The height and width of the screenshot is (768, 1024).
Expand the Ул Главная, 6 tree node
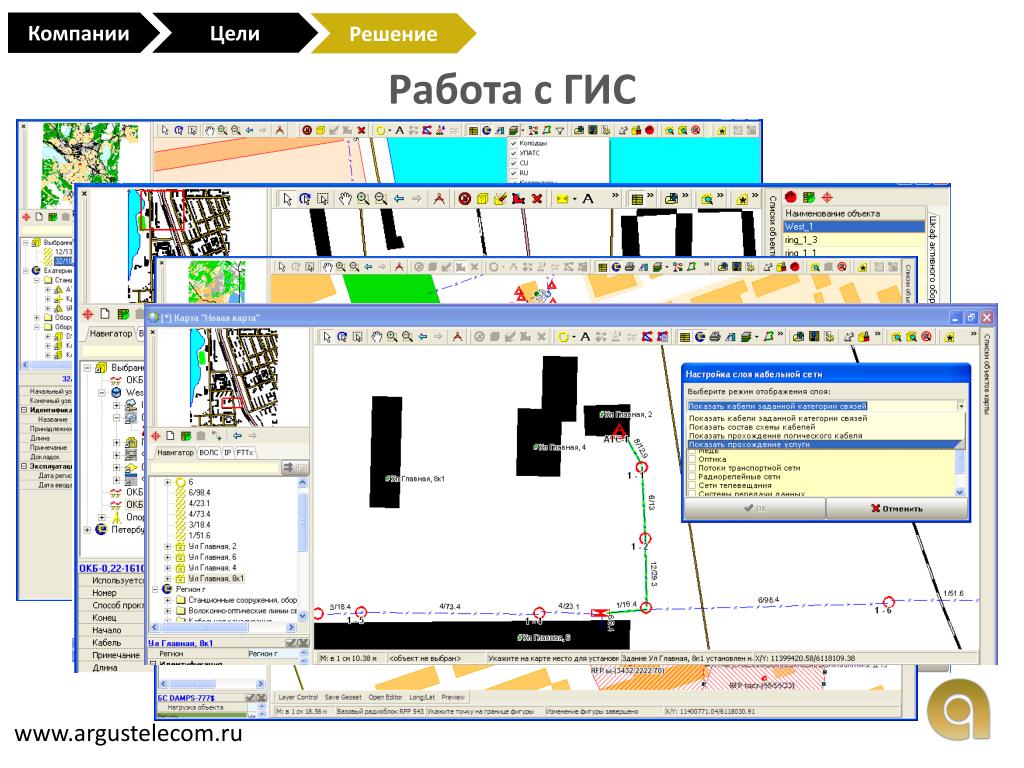(x=167, y=557)
